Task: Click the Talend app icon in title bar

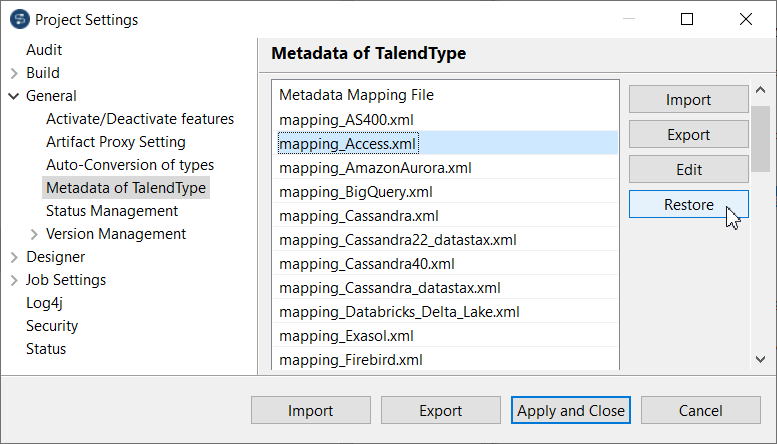Action: point(18,19)
